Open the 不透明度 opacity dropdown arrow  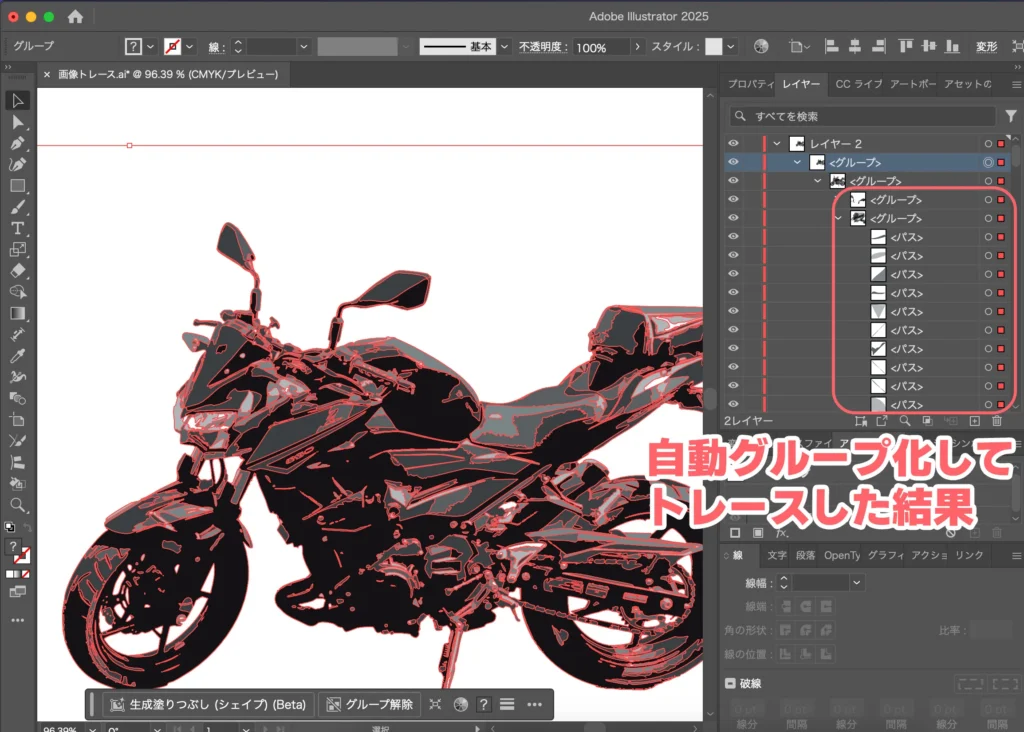pos(639,47)
